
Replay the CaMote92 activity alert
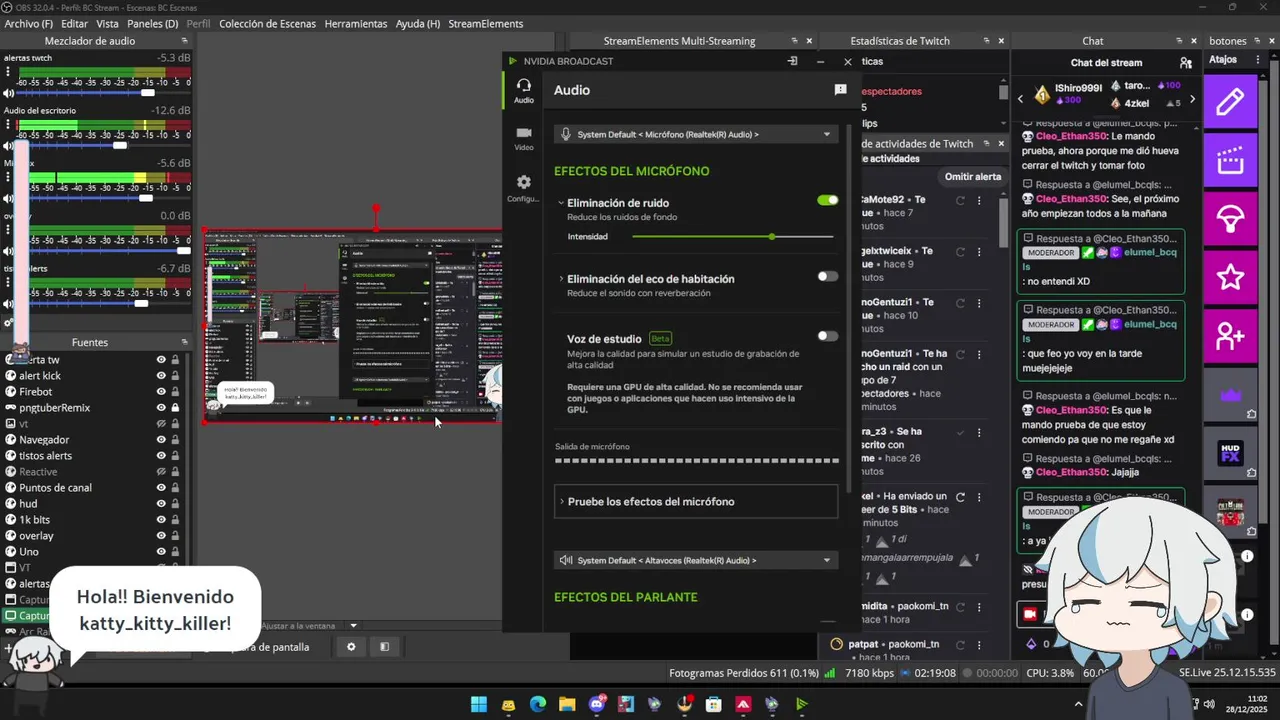point(960,200)
